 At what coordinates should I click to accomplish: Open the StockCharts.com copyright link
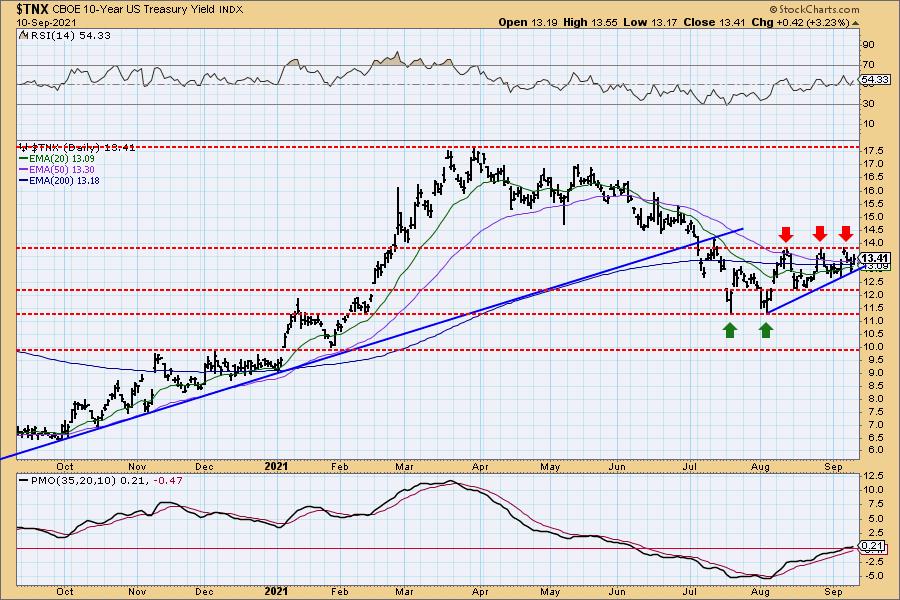pyautogui.click(x=814, y=9)
